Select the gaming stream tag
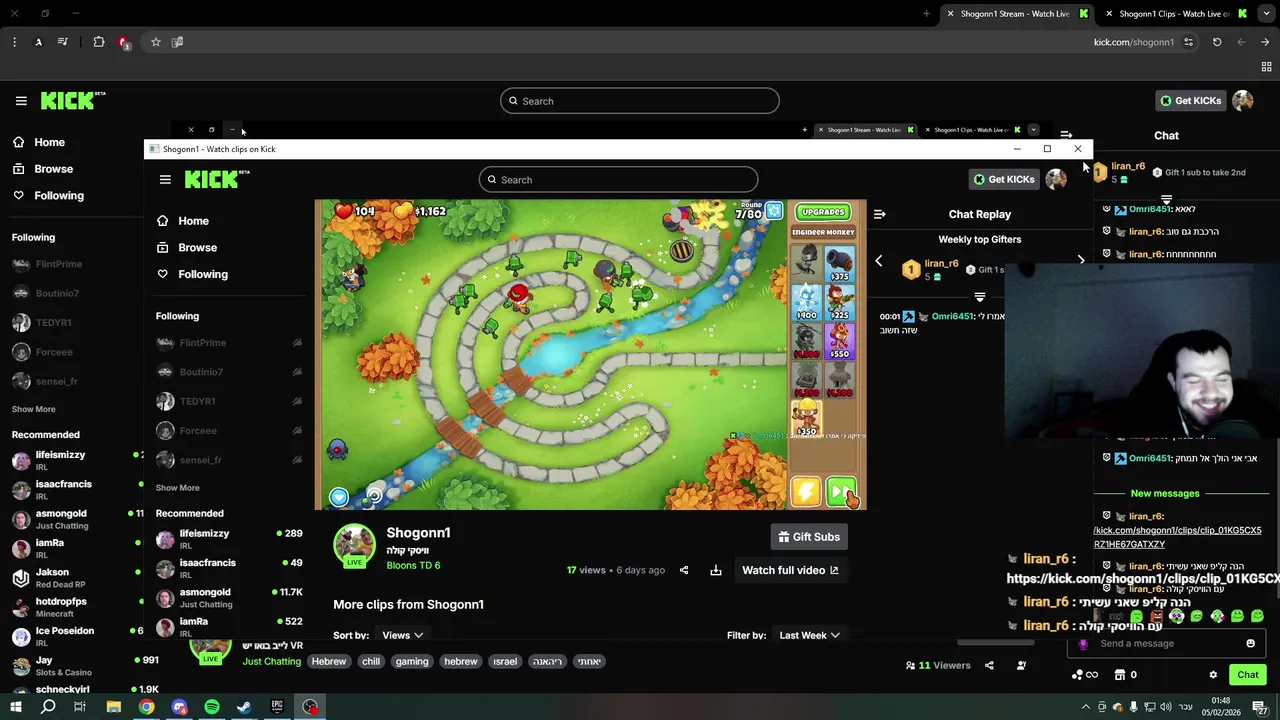 412,661
